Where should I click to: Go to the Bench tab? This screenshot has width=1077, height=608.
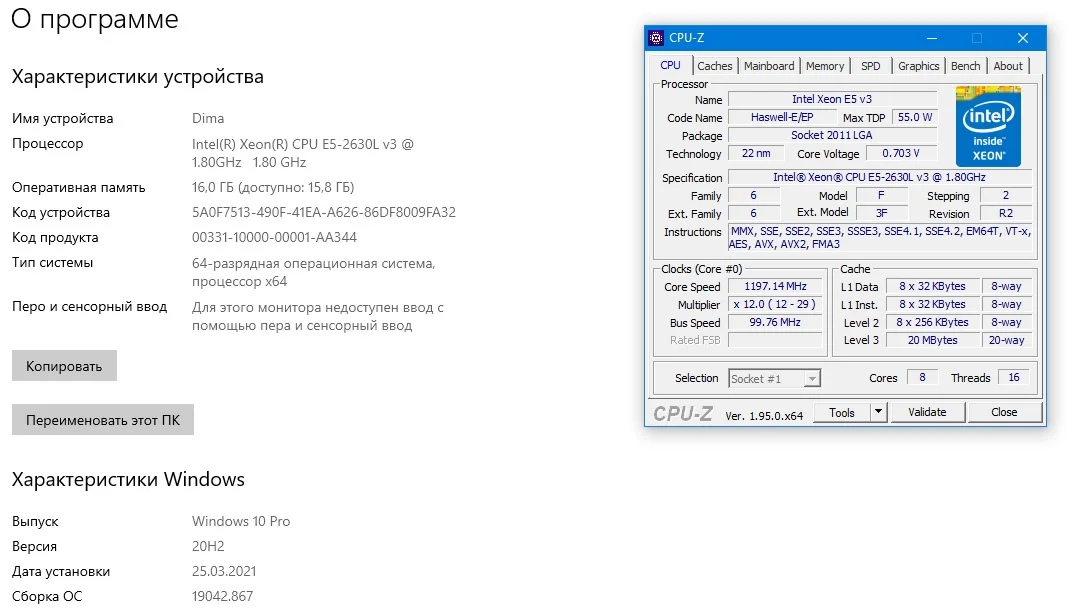pos(965,66)
